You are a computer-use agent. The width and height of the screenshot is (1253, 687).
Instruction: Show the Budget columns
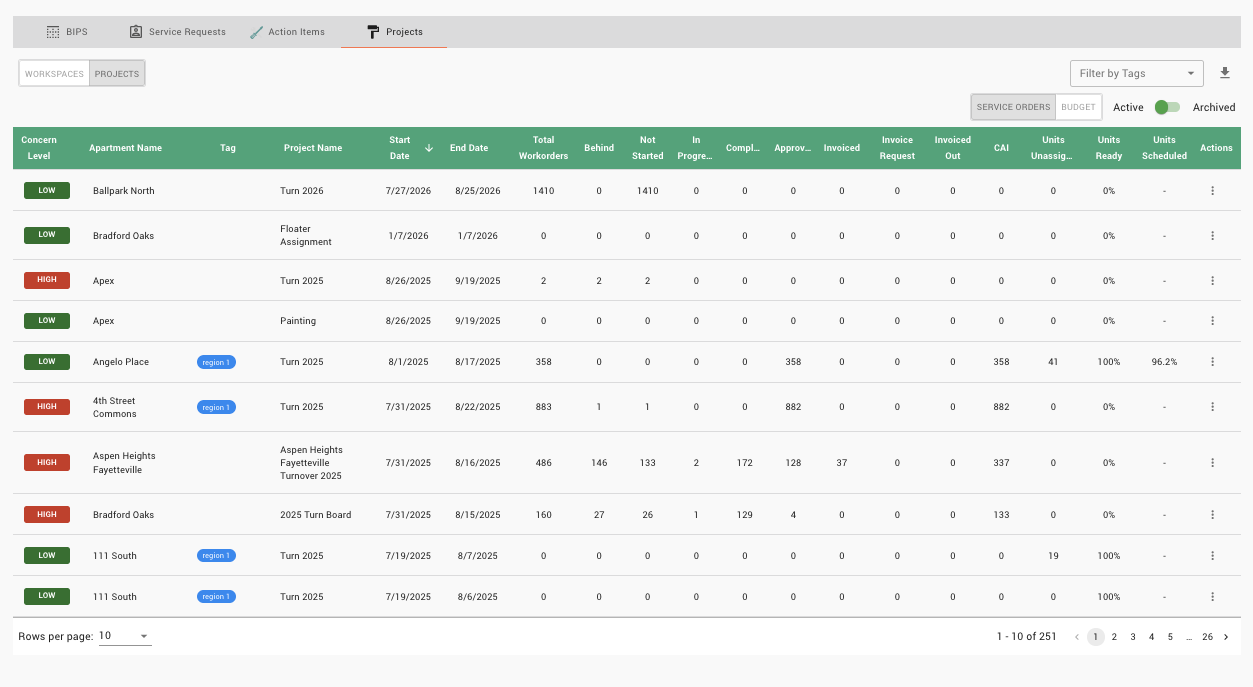click(1078, 107)
